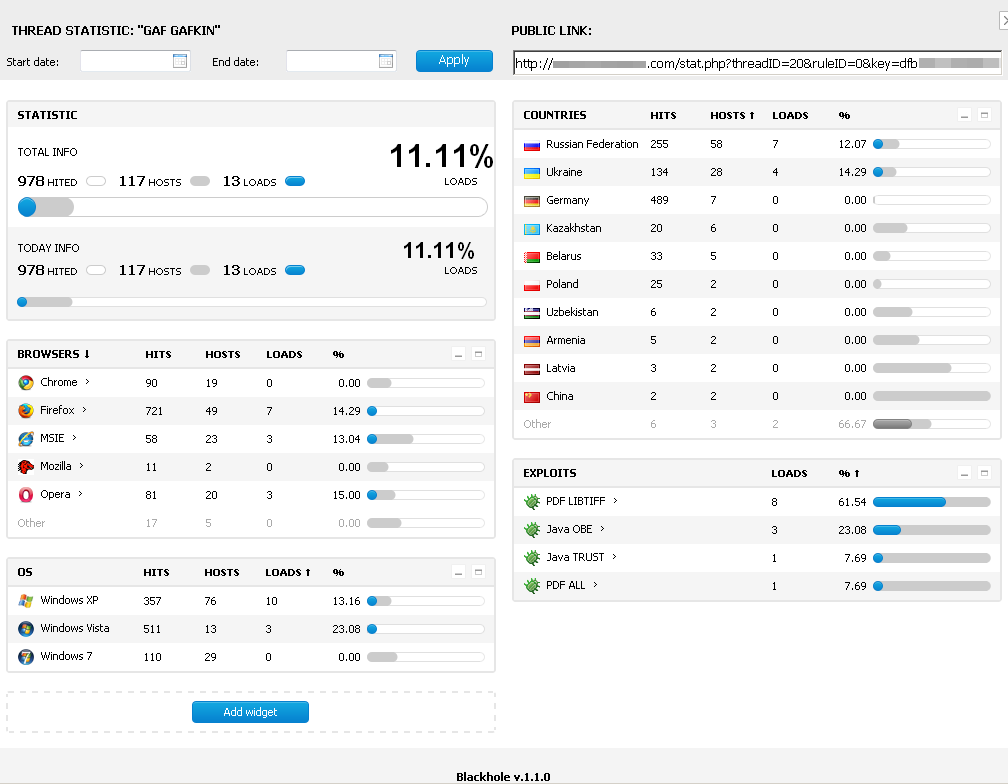1008x784 pixels.
Task: Click the Today Info loads progress bar
Action: coord(252,302)
